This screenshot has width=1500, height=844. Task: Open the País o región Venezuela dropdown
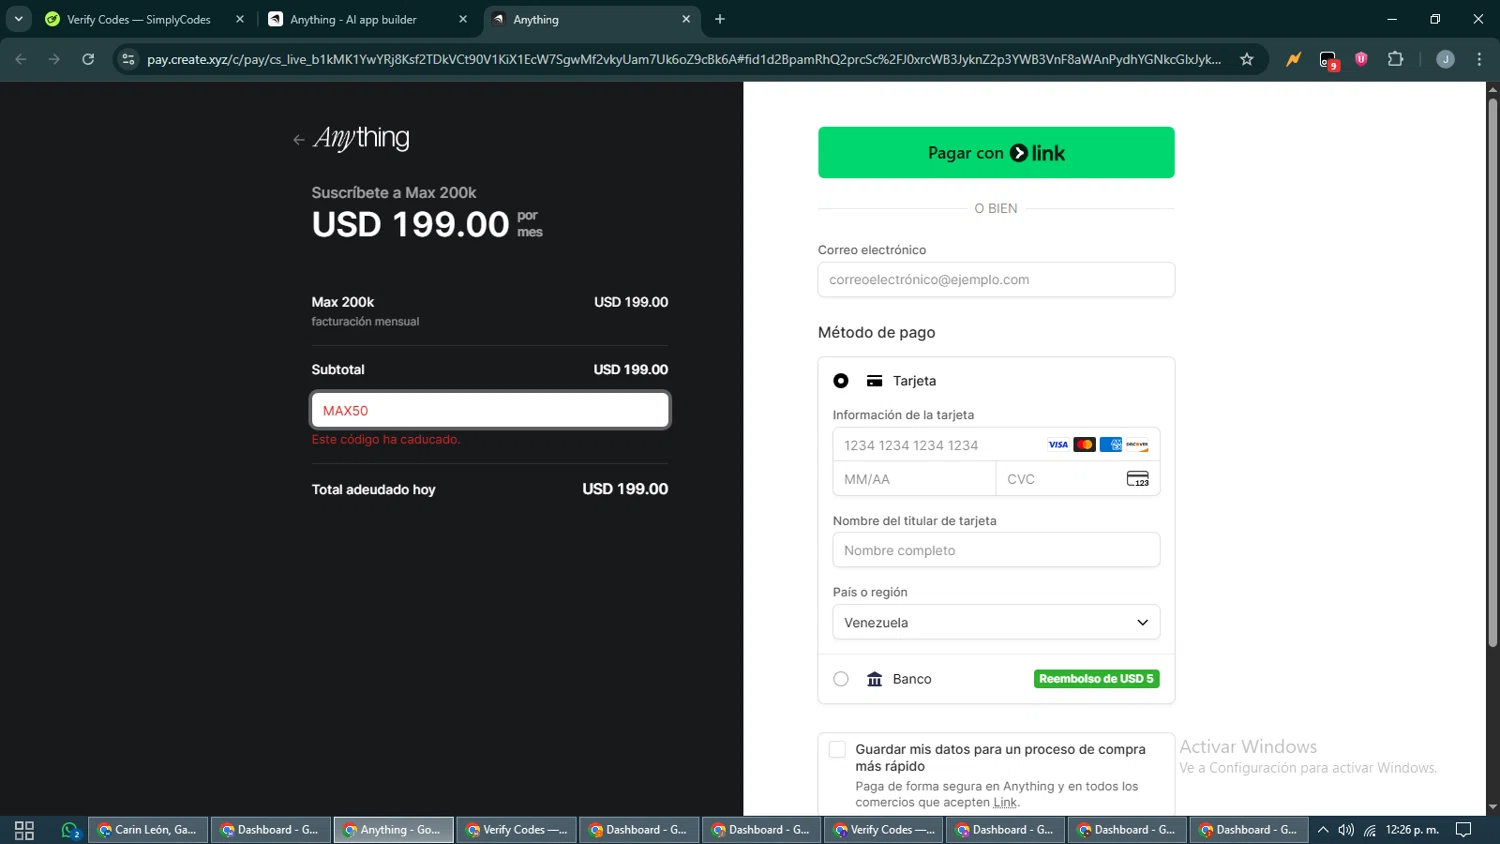(x=996, y=622)
